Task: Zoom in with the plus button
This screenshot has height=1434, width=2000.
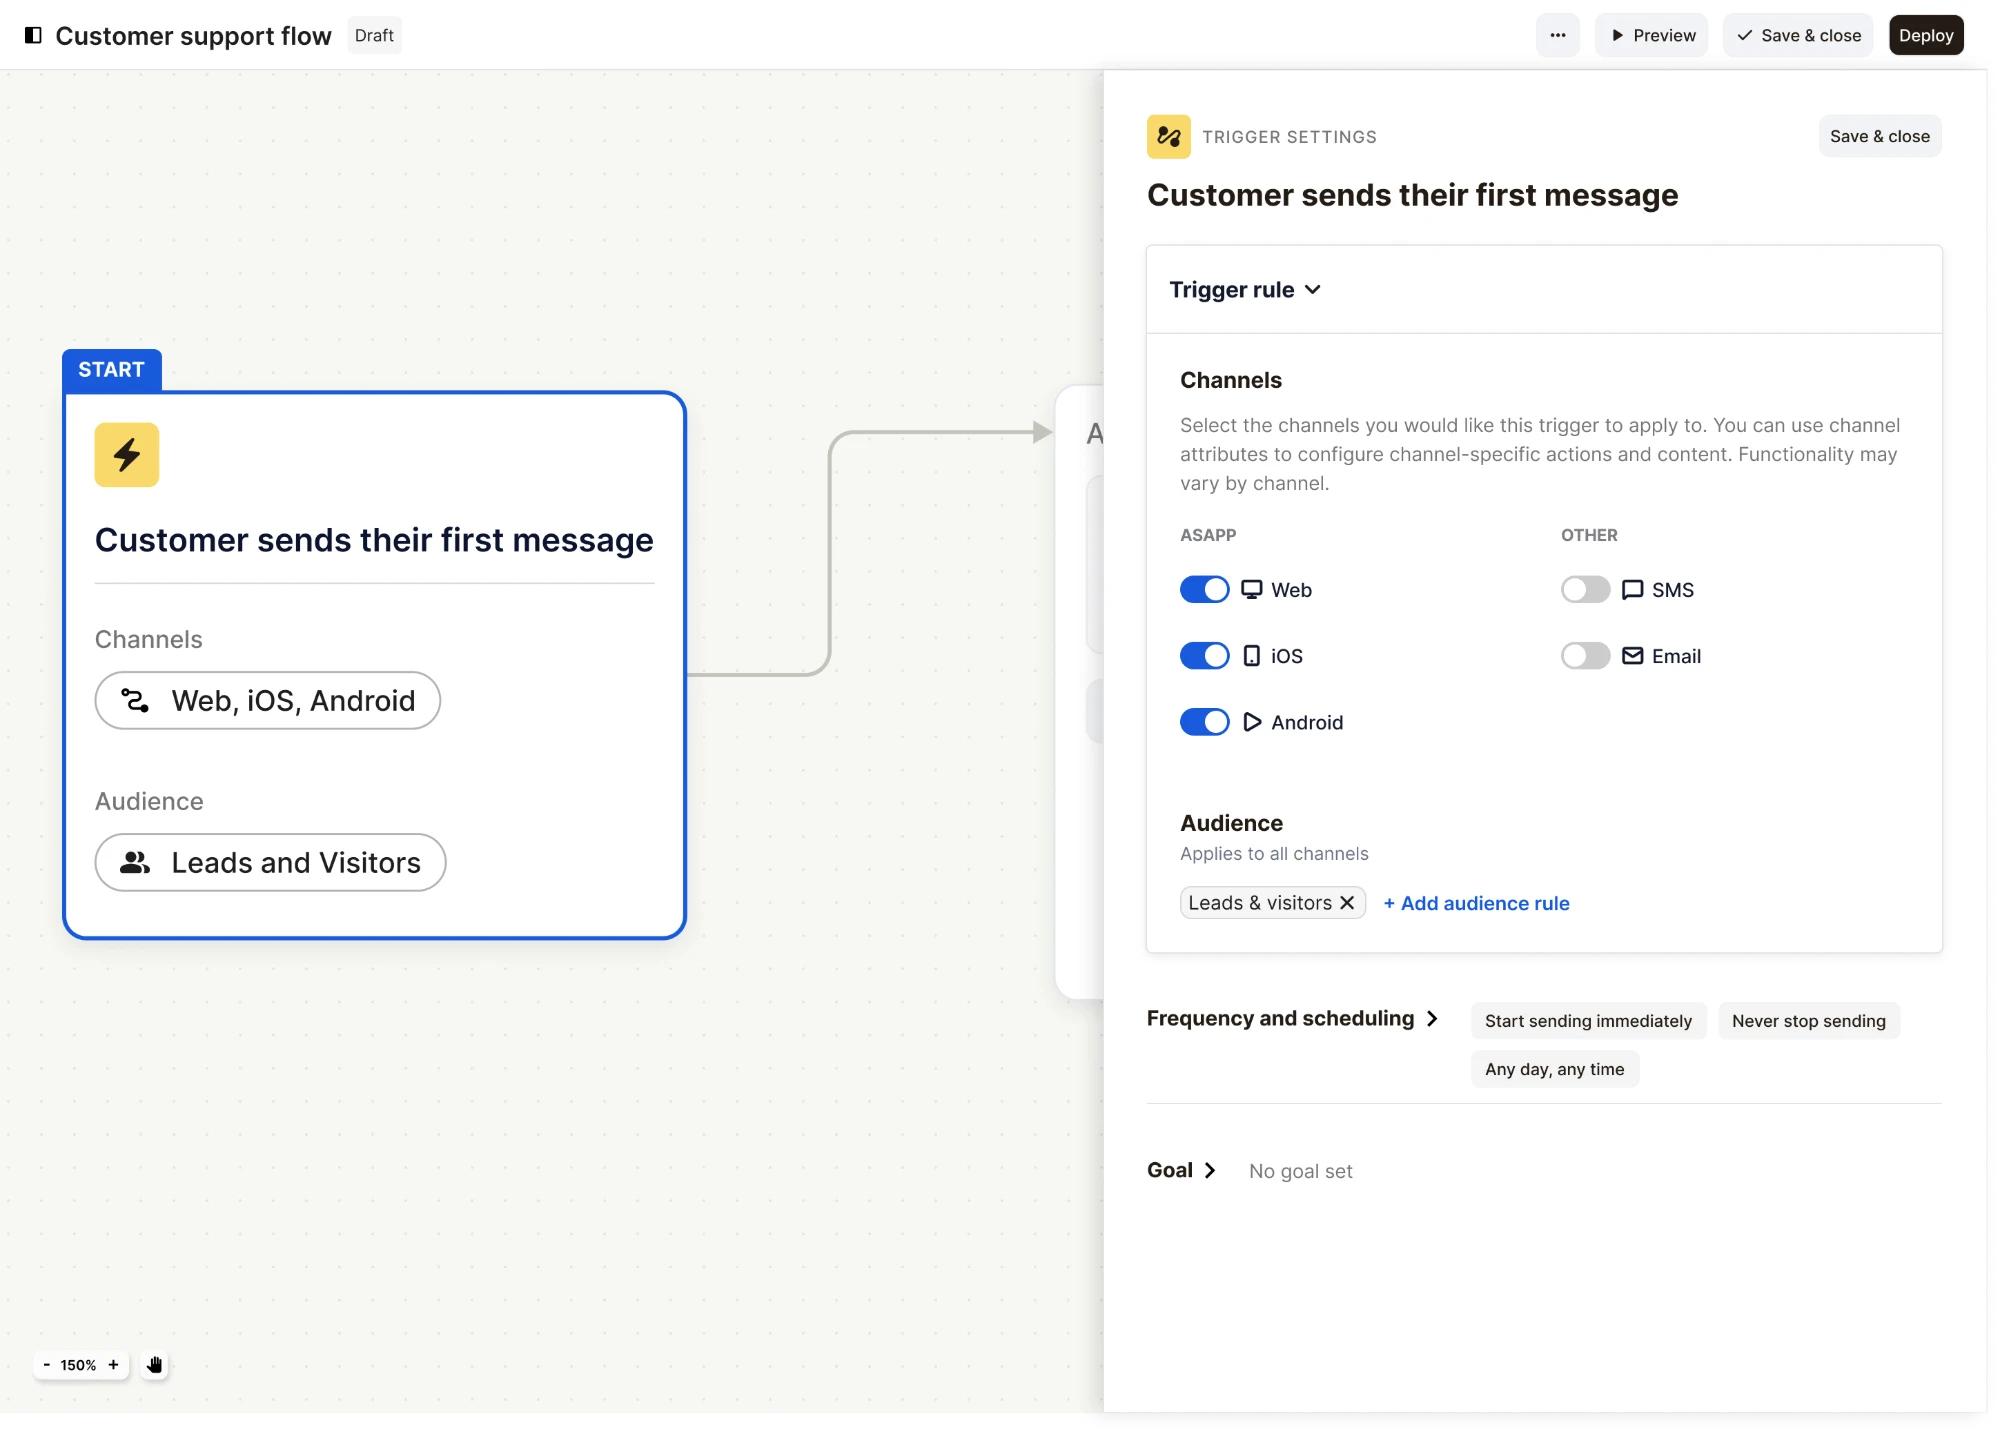Action: (x=113, y=1365)
